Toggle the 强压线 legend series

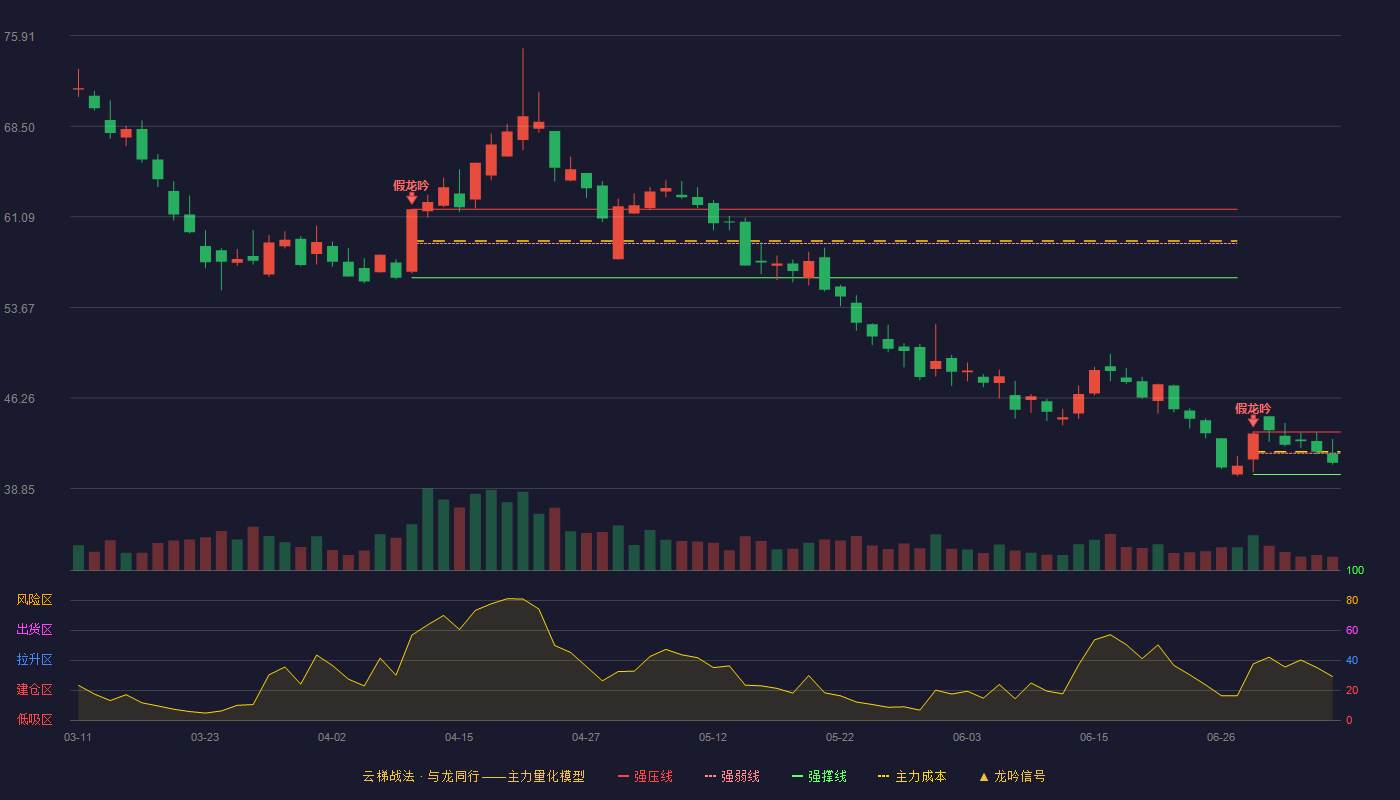[646, 776]
